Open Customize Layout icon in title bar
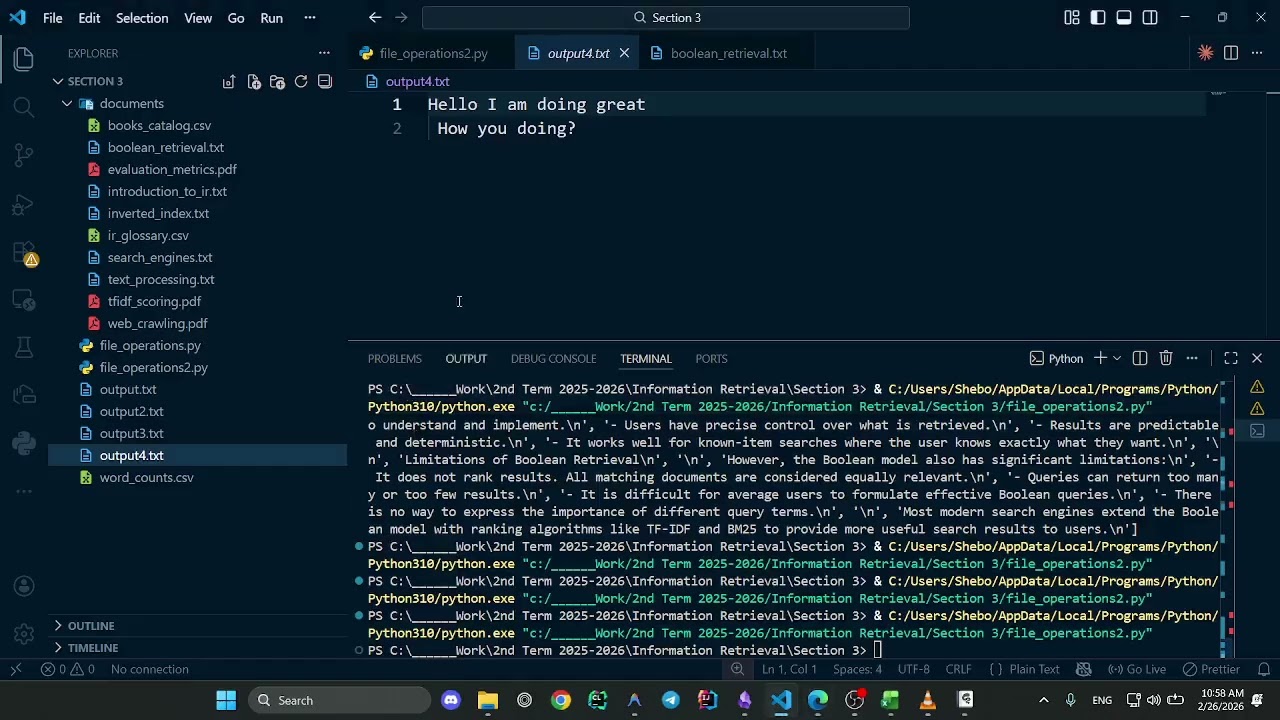Viewport: 1280px width, 720px height. coord(1072,18)
